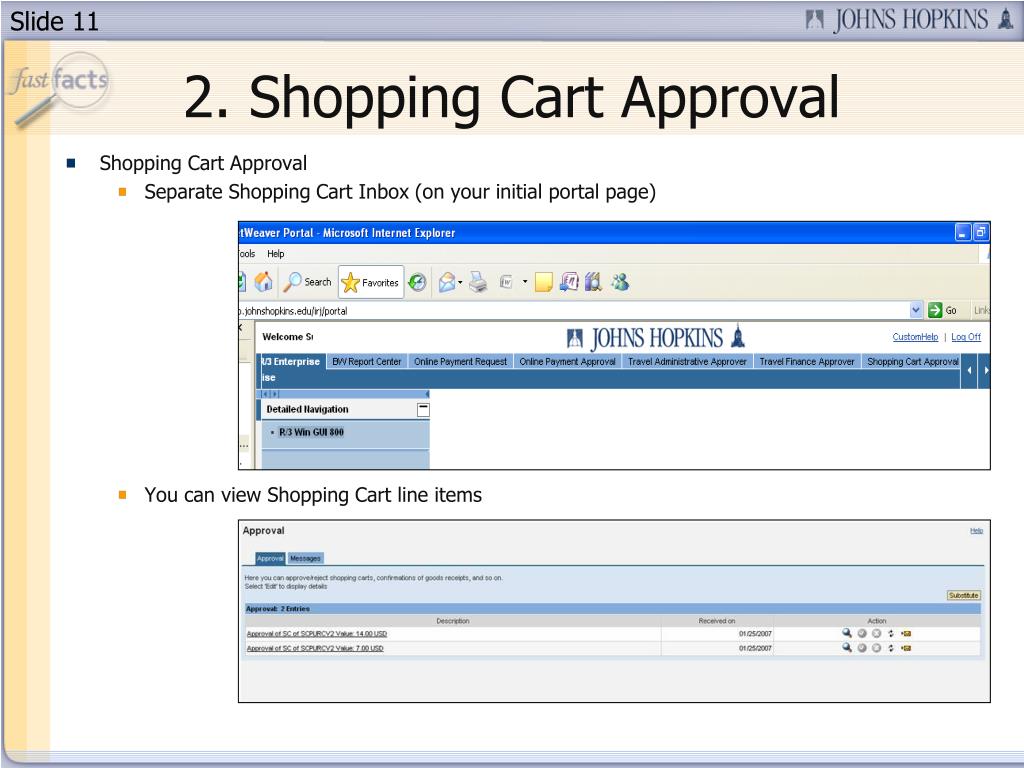This screenshot has width=1024, height=768.
Task: Click the Substitute button
Action: pyautogui.click(x=963, y=596)
